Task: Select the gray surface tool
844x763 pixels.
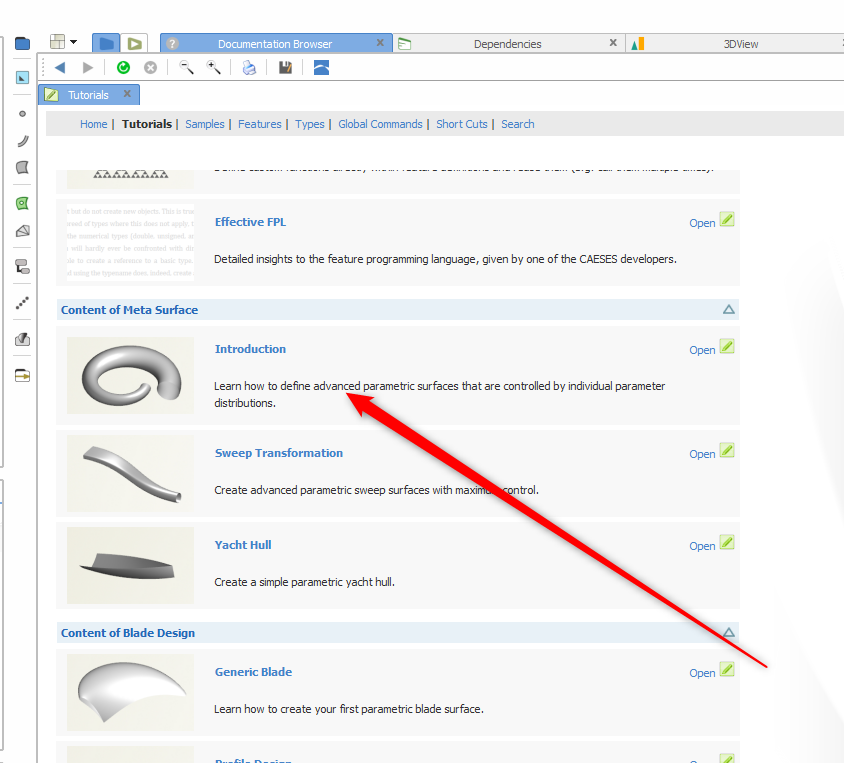Action: (x=22, y=167)
